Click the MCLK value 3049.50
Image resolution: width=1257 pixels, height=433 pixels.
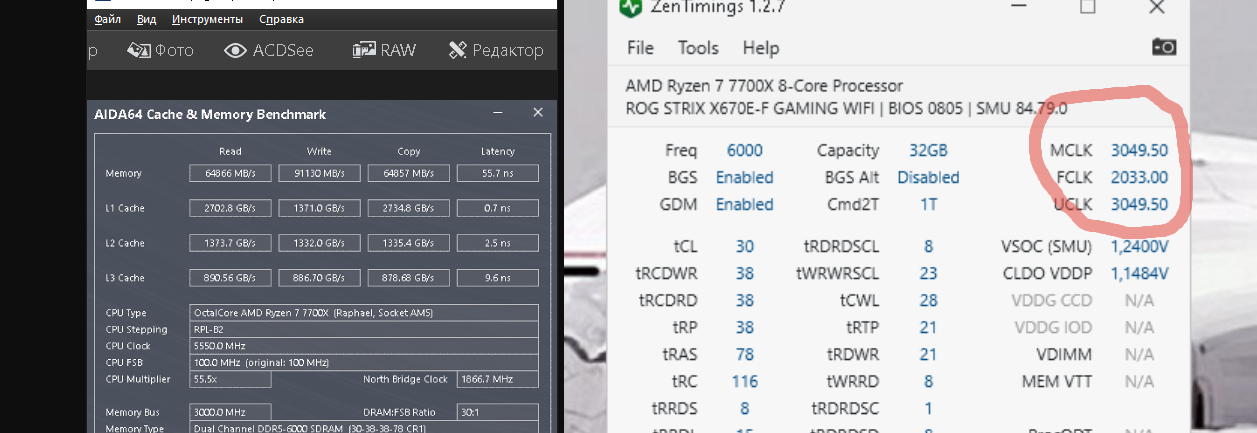(1139, 151)
